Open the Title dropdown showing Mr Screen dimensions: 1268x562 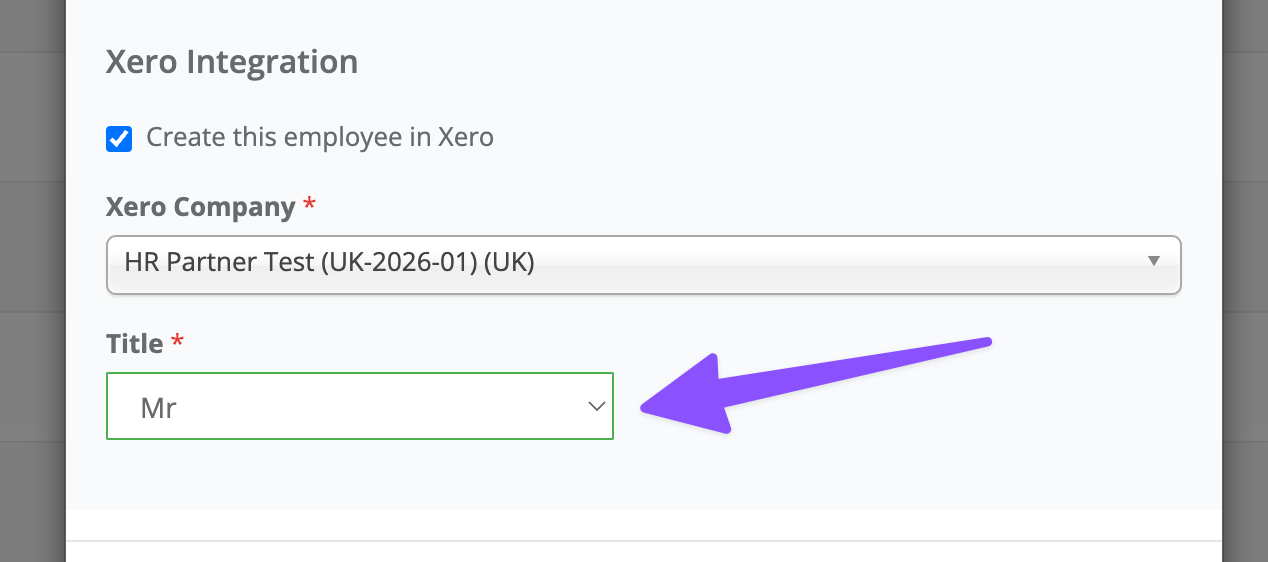359,406
